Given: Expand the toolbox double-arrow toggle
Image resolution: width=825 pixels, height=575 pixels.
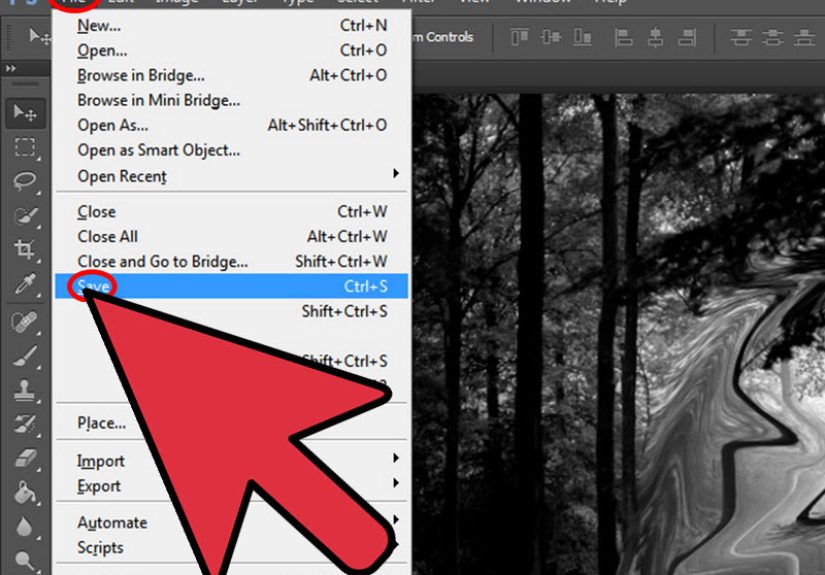Looking at the screenshot, I should [11, 68].
